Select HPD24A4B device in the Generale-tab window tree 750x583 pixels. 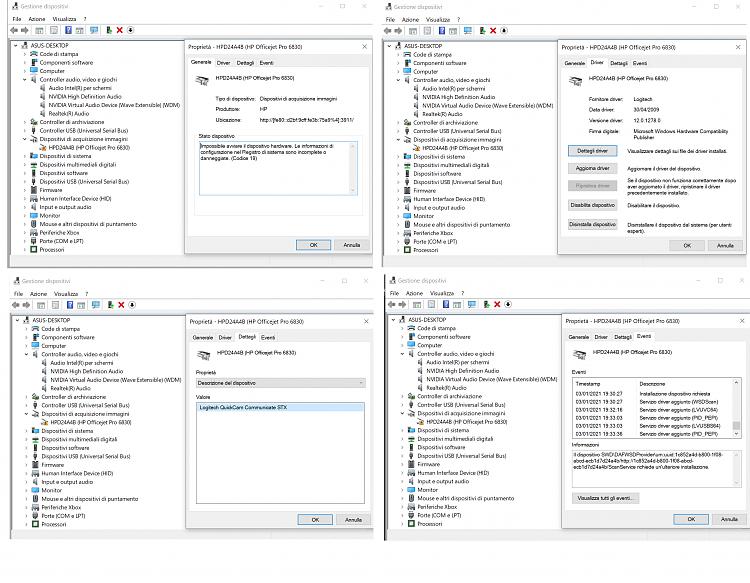(89, 148)
